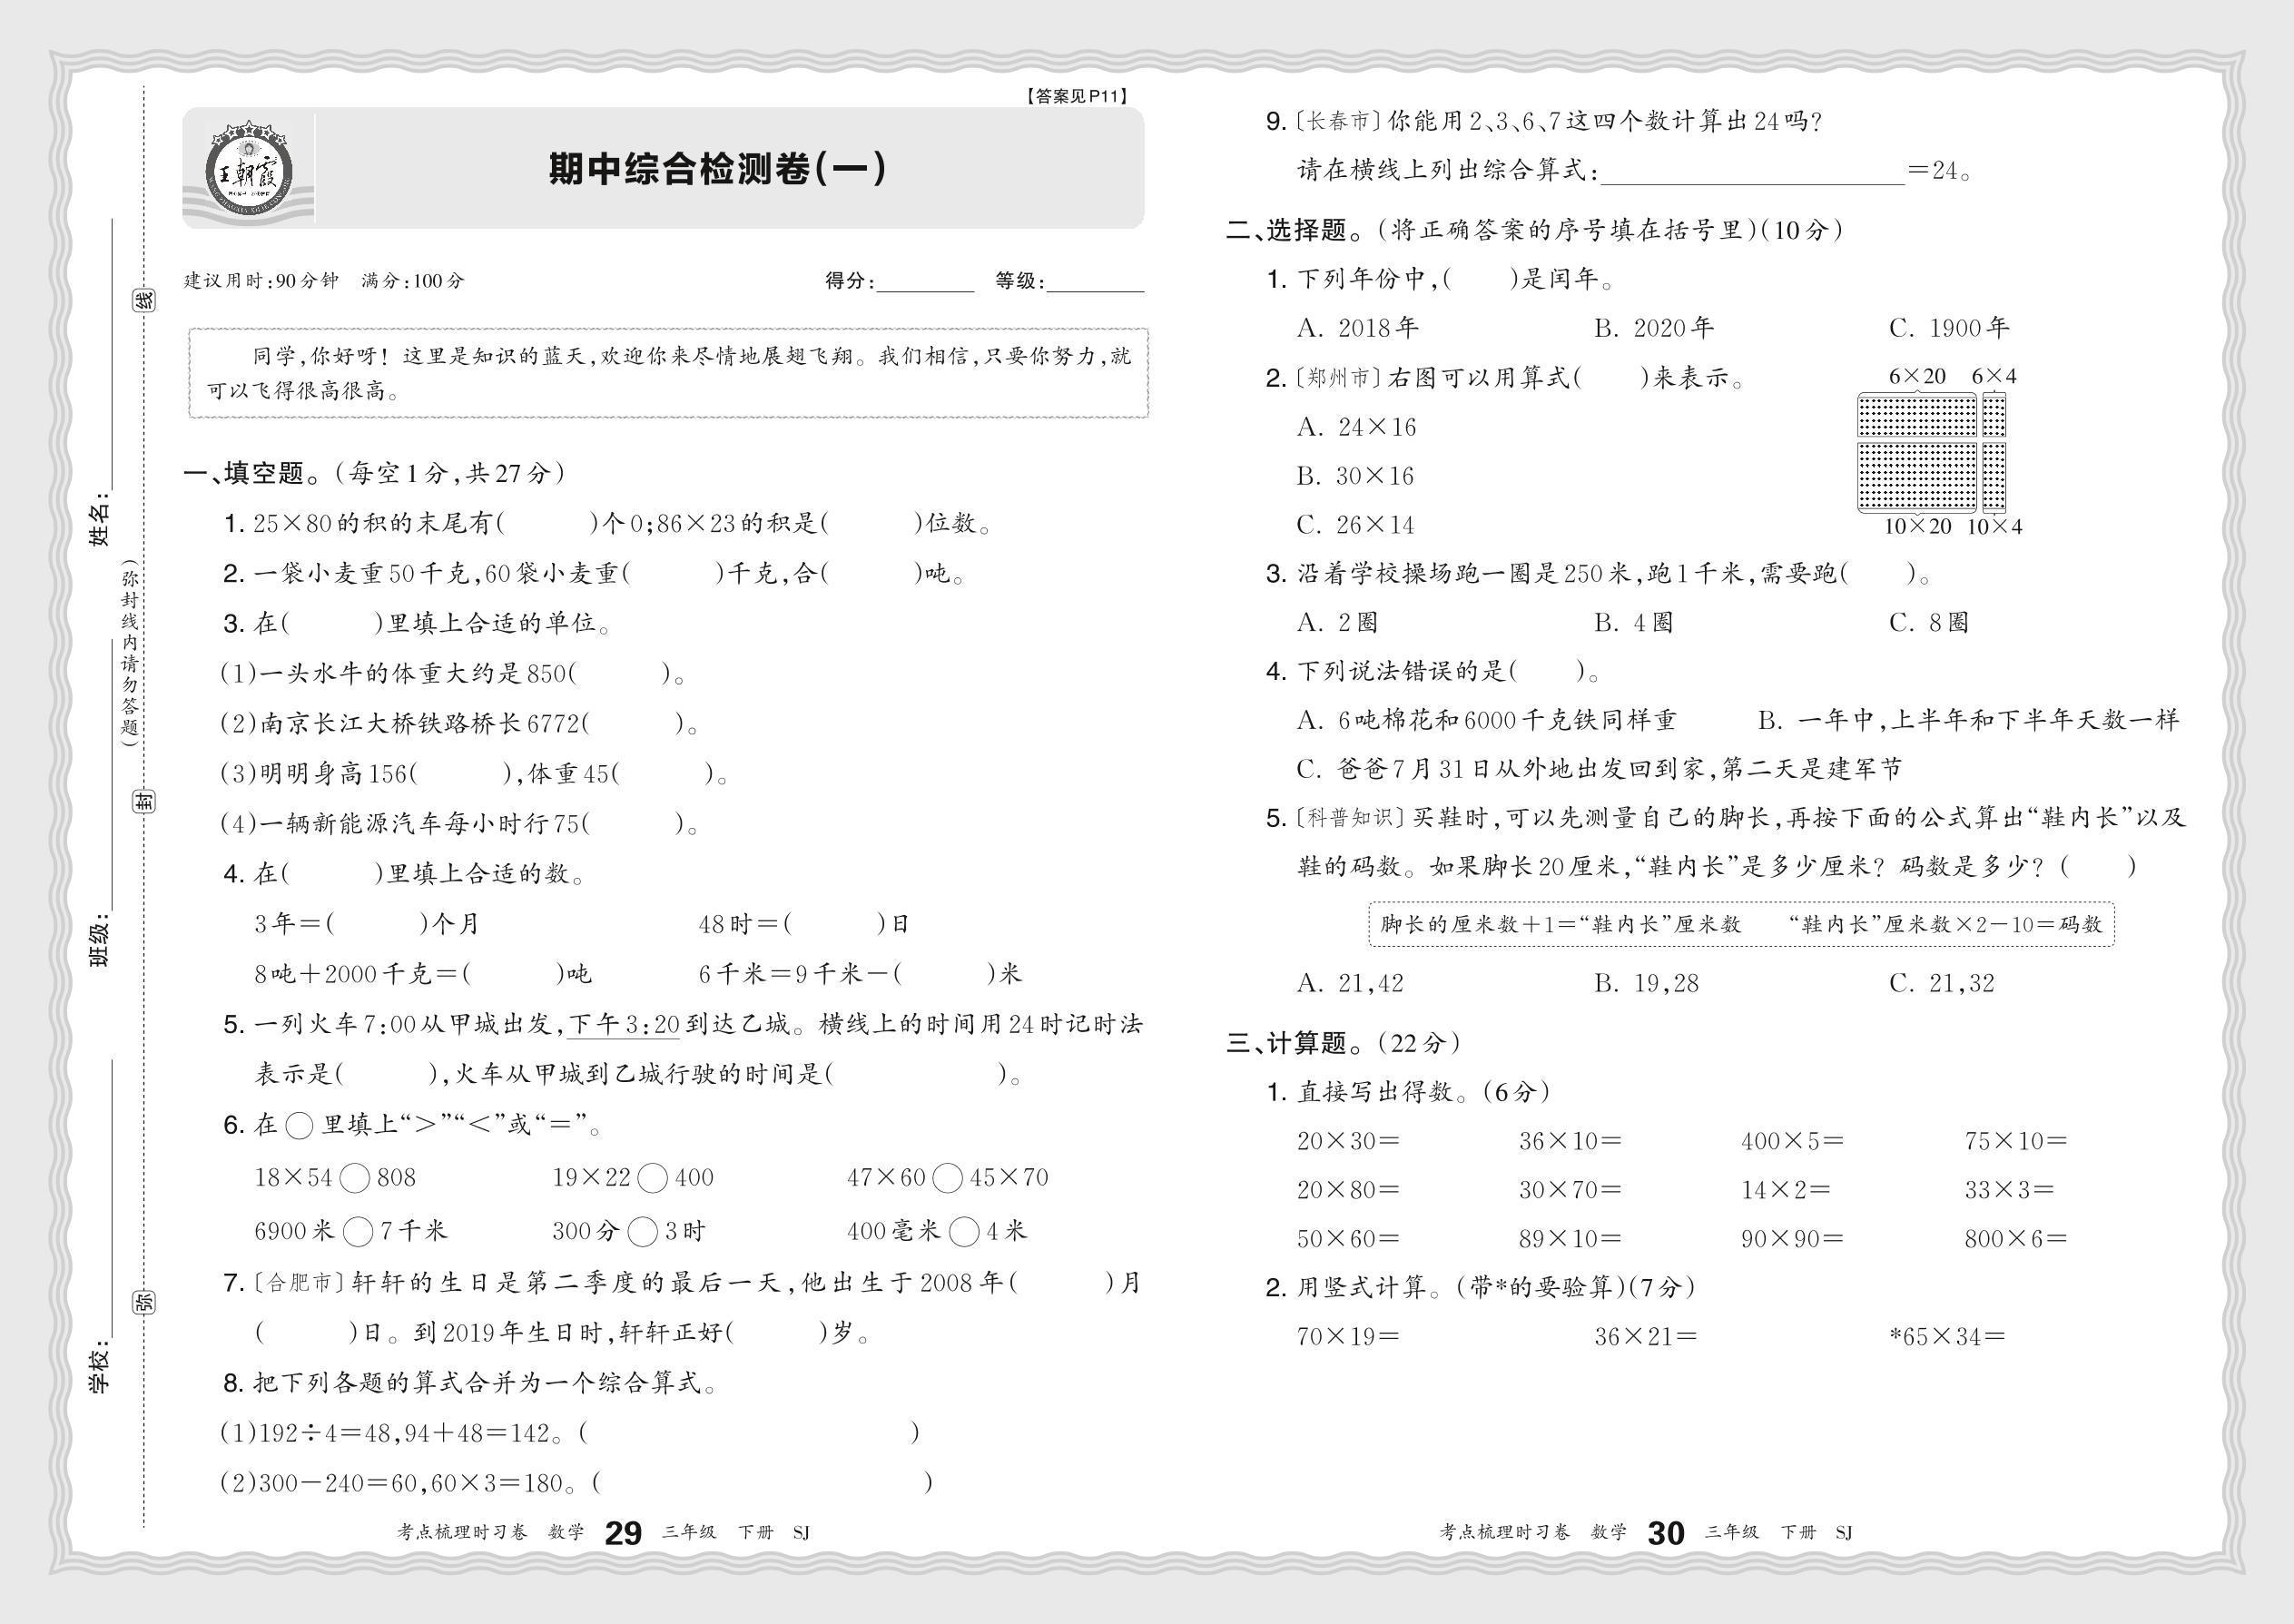Click the circle between 18×54 and 808
This screenshot has width=2294, height=1624.
coord(355,1179)
